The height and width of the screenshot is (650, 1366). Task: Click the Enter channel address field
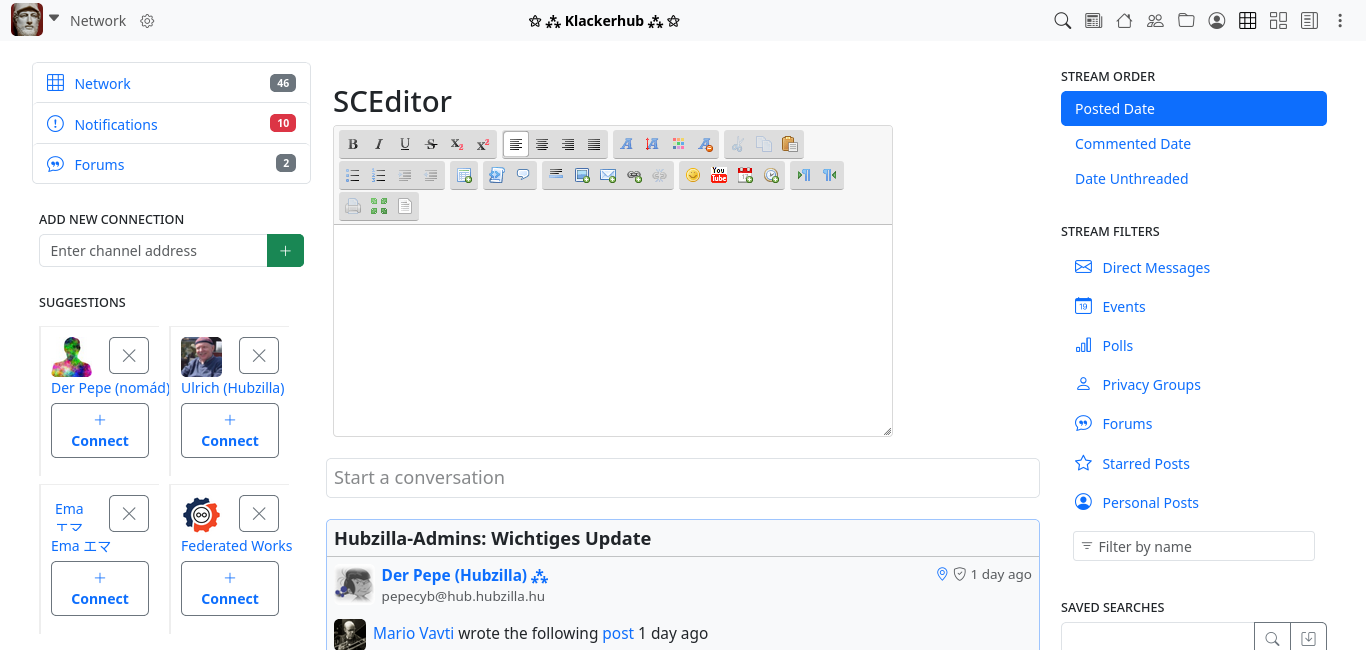153,251
